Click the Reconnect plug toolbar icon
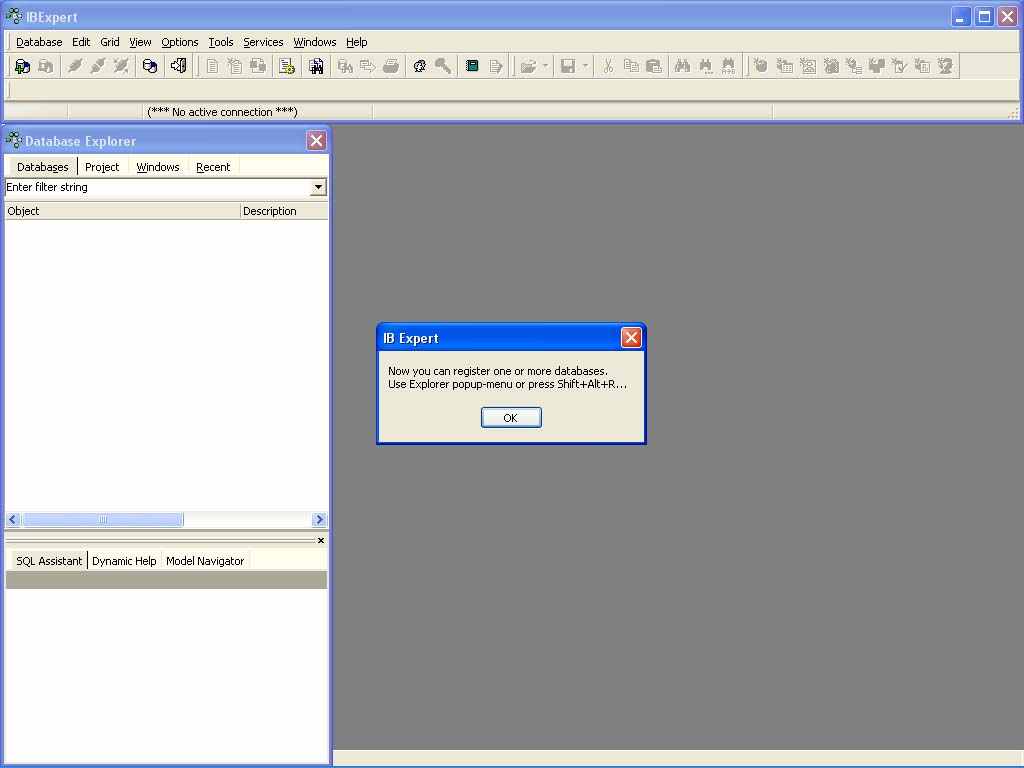 coord(98,66)
